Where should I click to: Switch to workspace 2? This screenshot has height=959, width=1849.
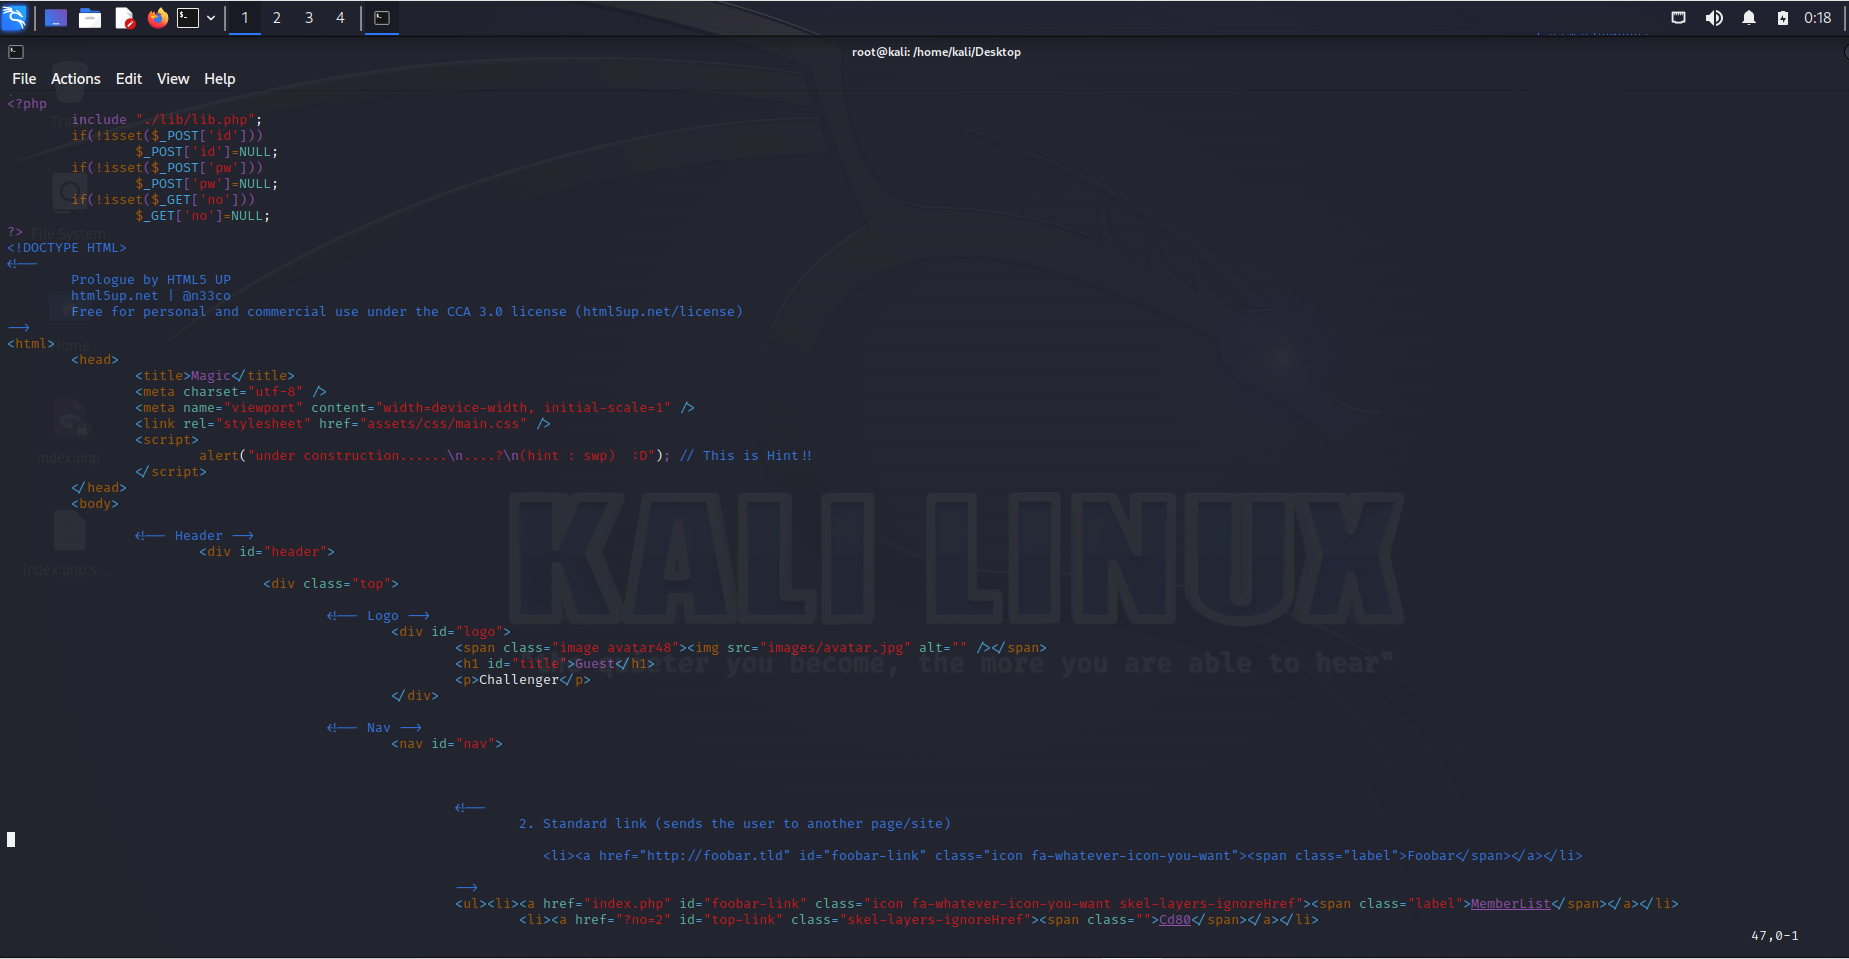click(x=277, y=18)
